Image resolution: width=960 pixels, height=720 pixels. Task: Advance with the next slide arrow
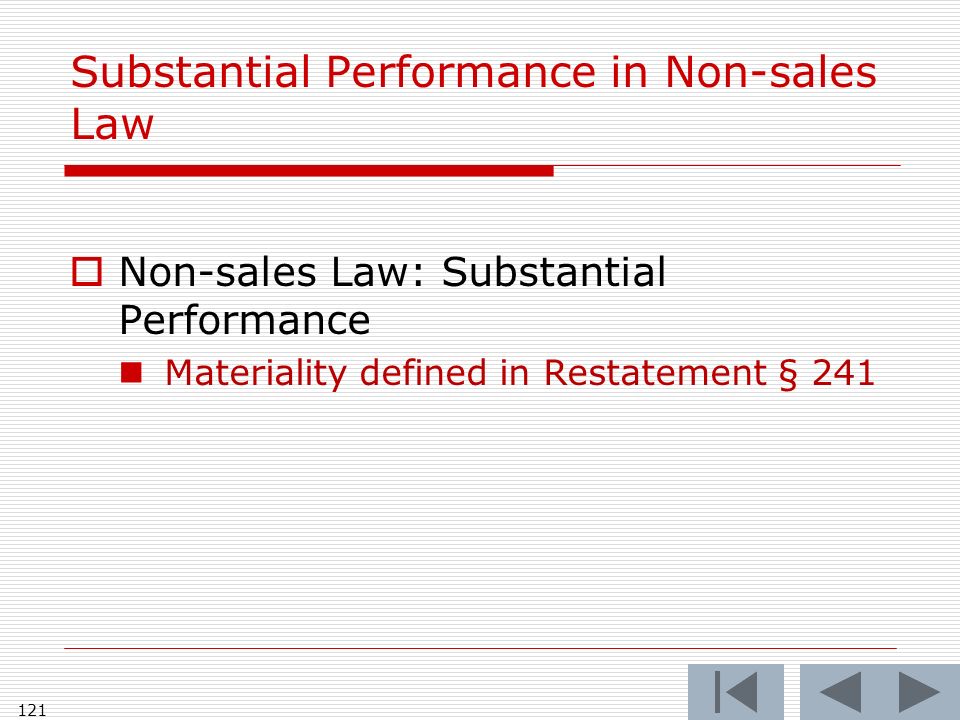tap(920, 692)
